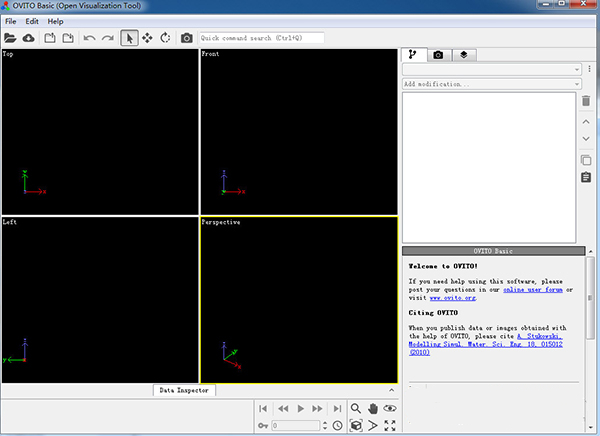Select the Zoom magnifier viewport tool
The height and width of the screenshot is (436, 600).
click(x=356, y=408)
